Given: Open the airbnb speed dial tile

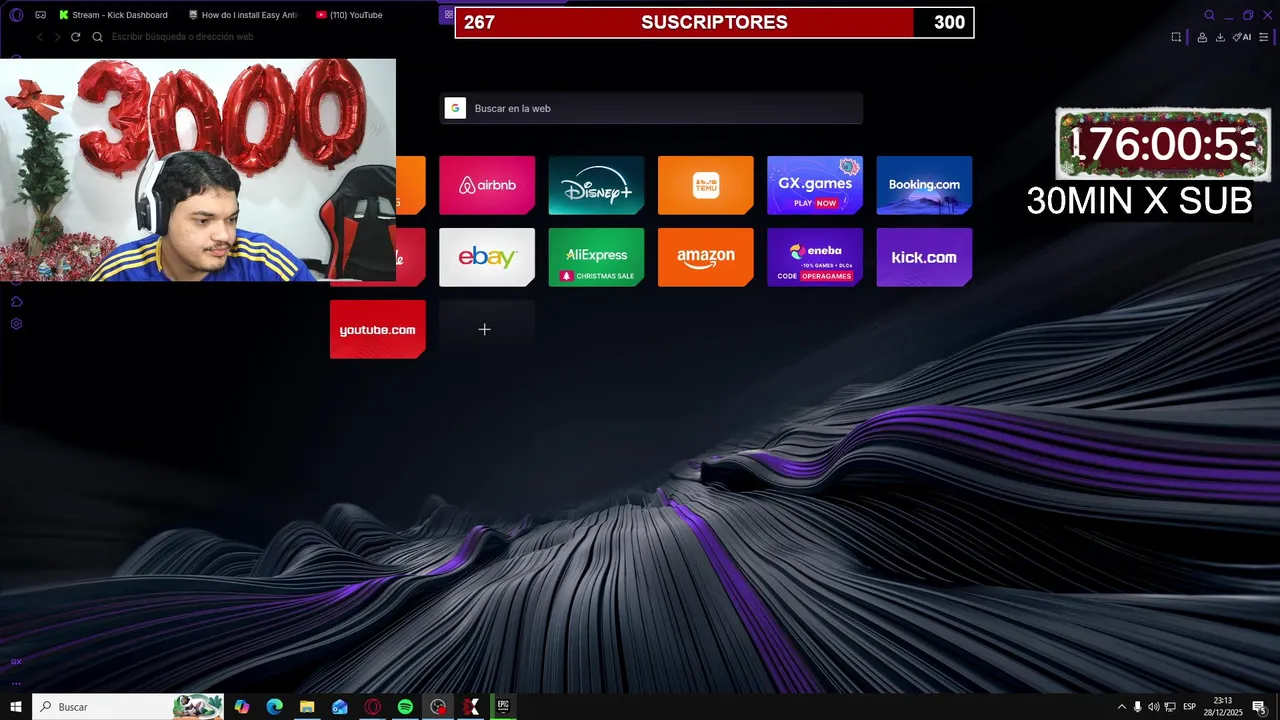Looking at the screenshot, I should [487, 185].
